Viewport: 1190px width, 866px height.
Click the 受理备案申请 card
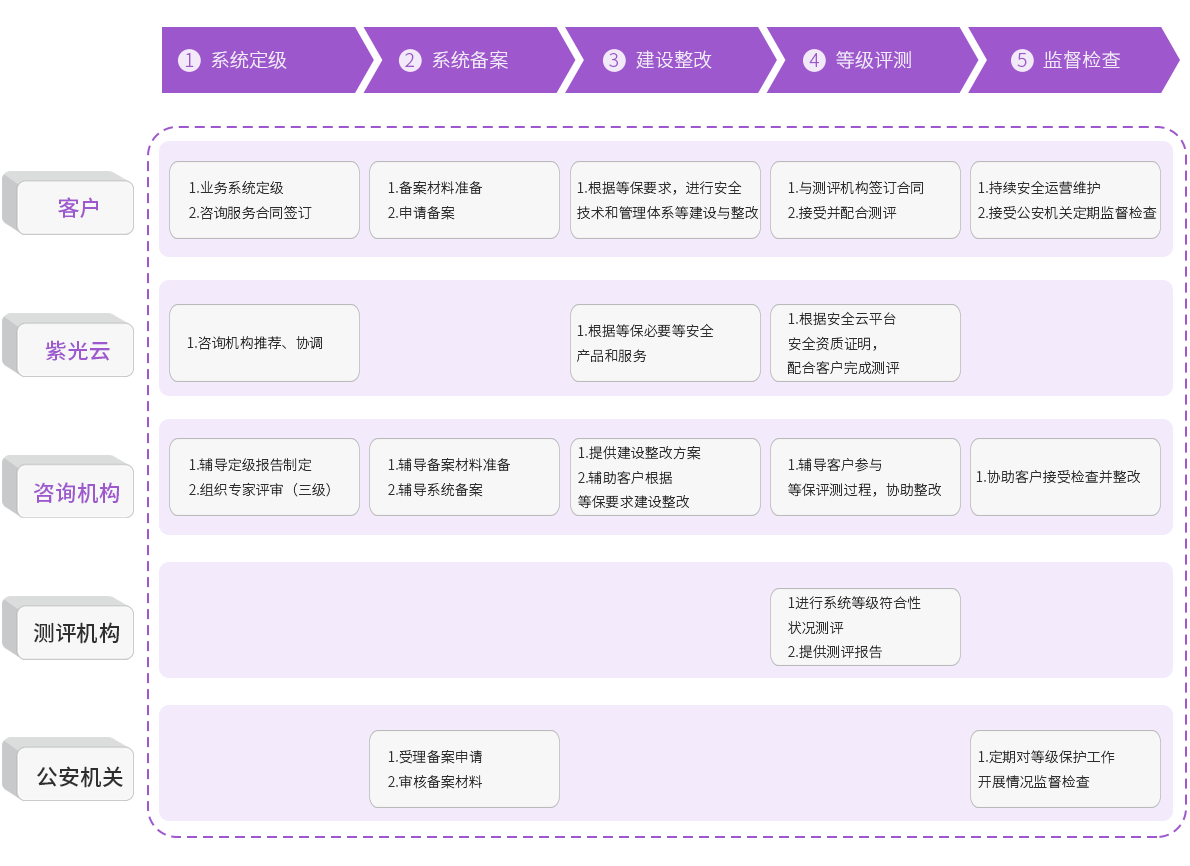[464, 769]
